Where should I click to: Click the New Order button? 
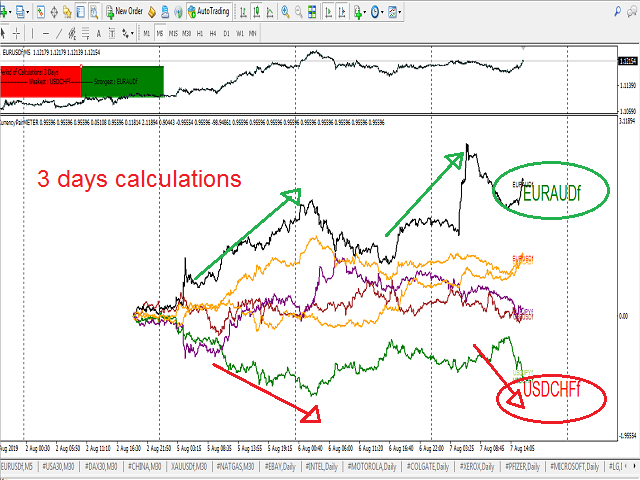[x=124, y=11]
